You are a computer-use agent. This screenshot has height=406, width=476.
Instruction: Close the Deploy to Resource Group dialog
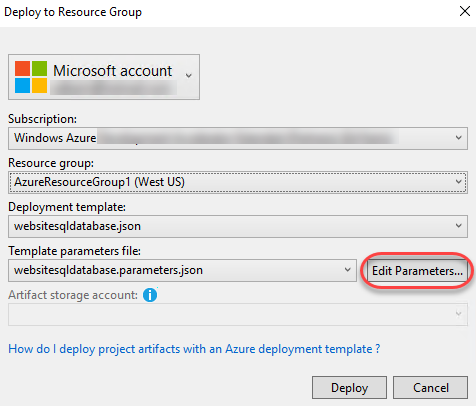pyautogui.click(x=465, y=11)
